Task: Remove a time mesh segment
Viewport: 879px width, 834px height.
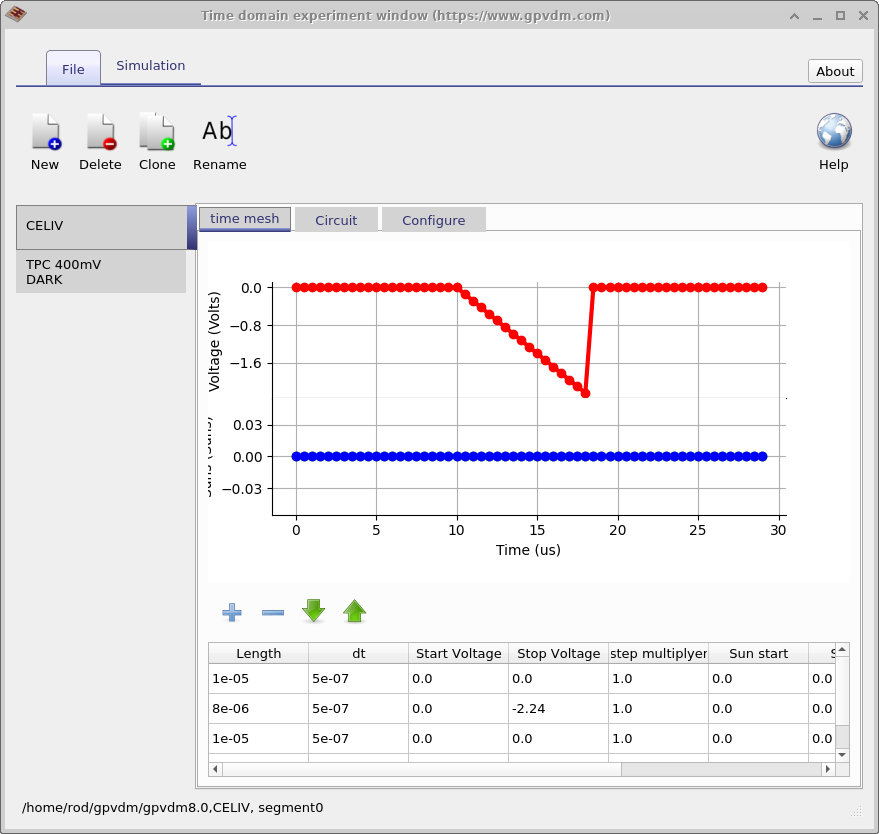Action: coord(272,611)
